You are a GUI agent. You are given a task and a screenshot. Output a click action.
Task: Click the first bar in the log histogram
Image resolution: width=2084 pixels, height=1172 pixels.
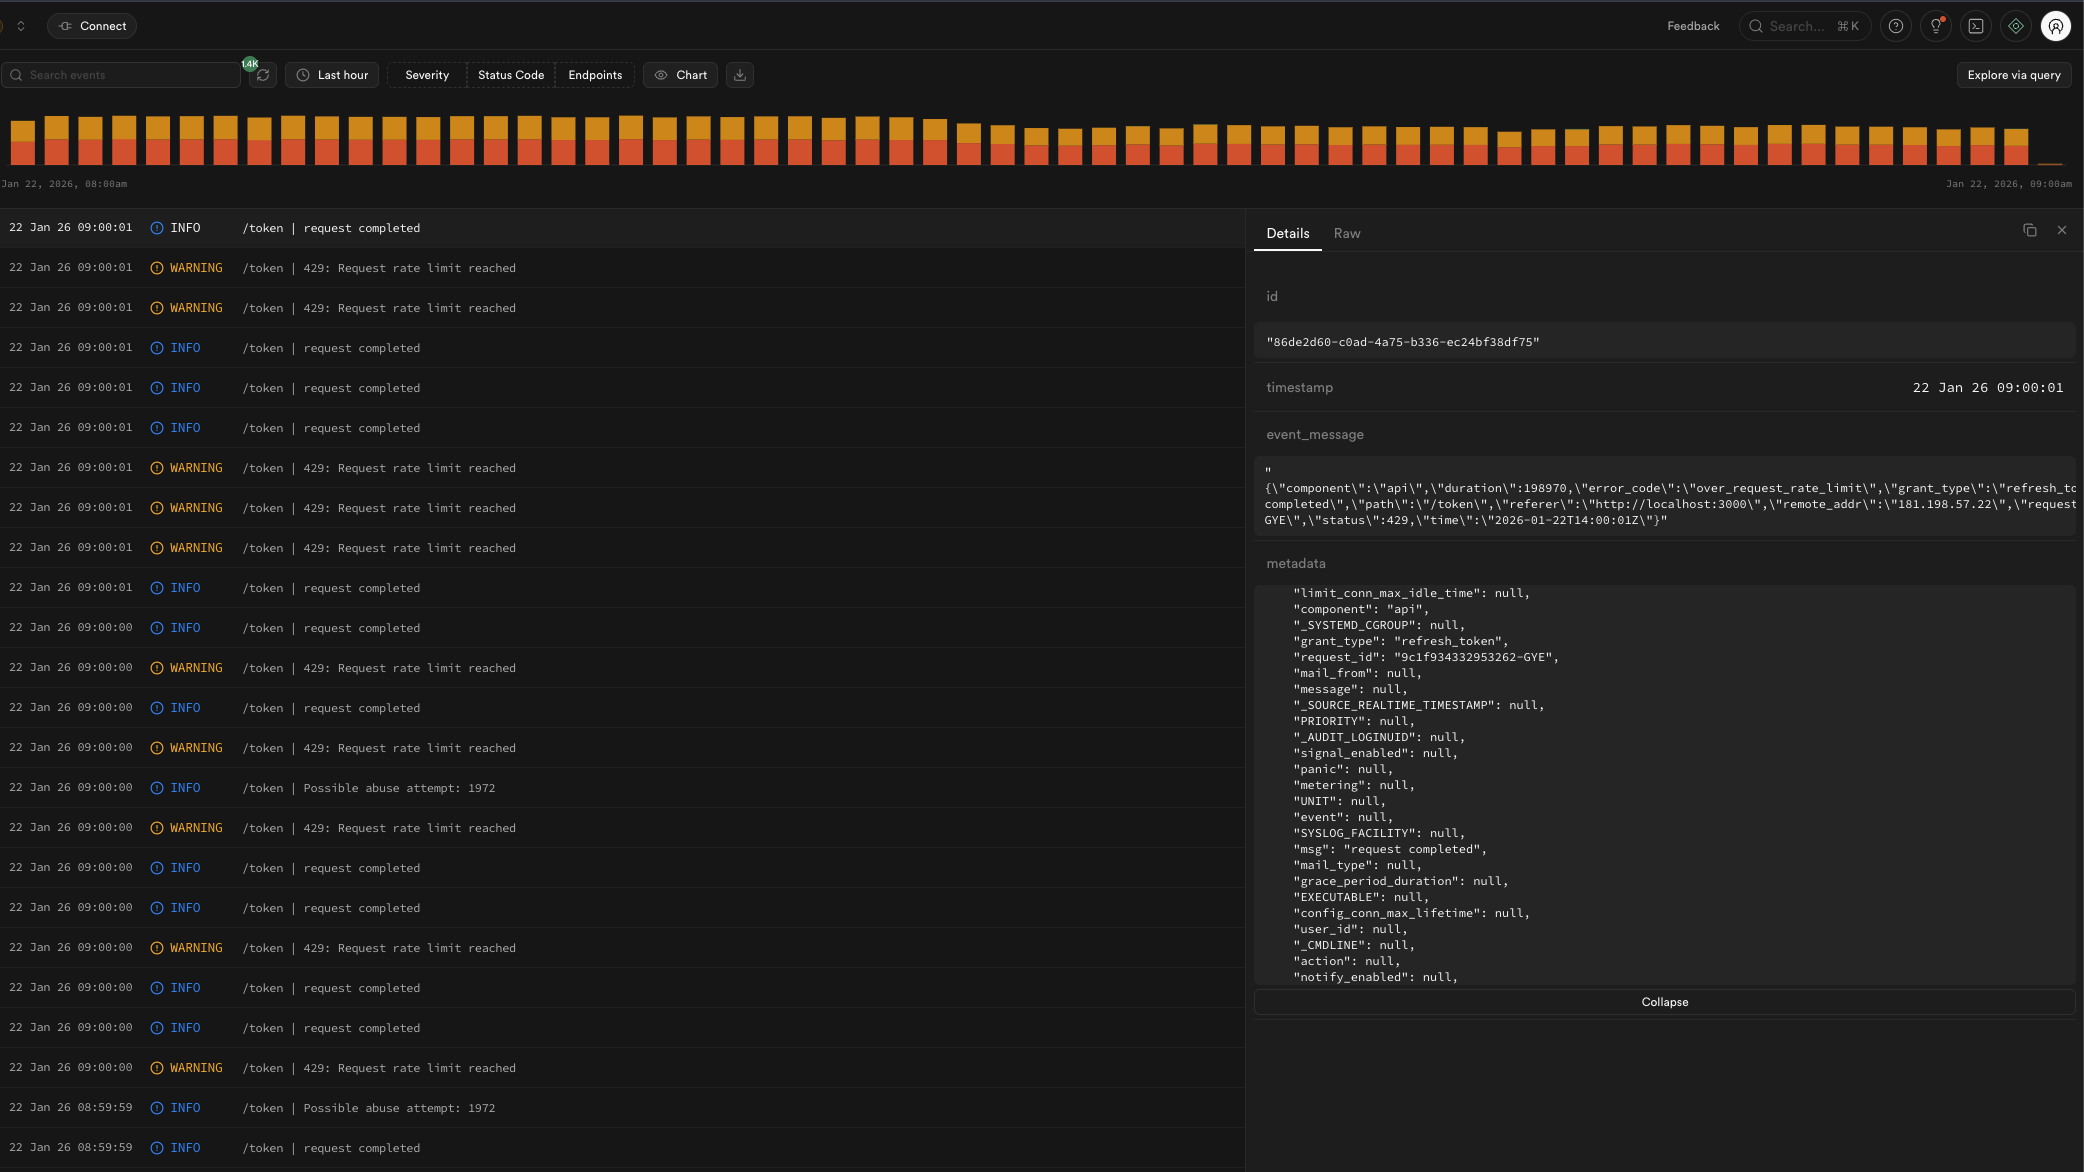[x=22, y=143]
